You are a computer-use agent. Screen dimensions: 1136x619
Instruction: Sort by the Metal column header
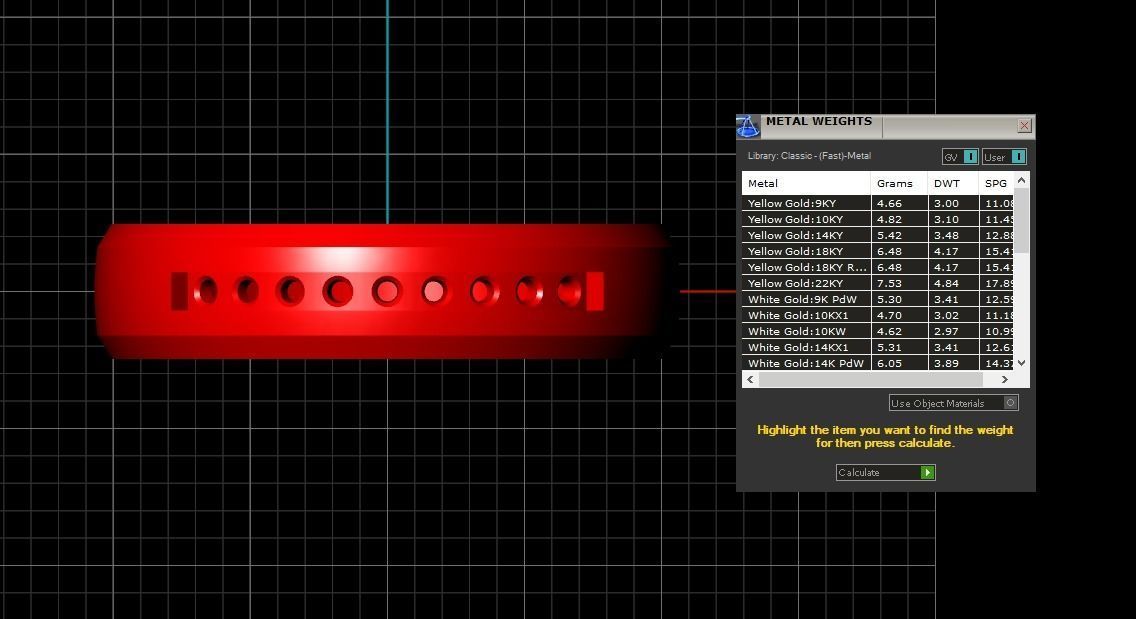point(806,183)
